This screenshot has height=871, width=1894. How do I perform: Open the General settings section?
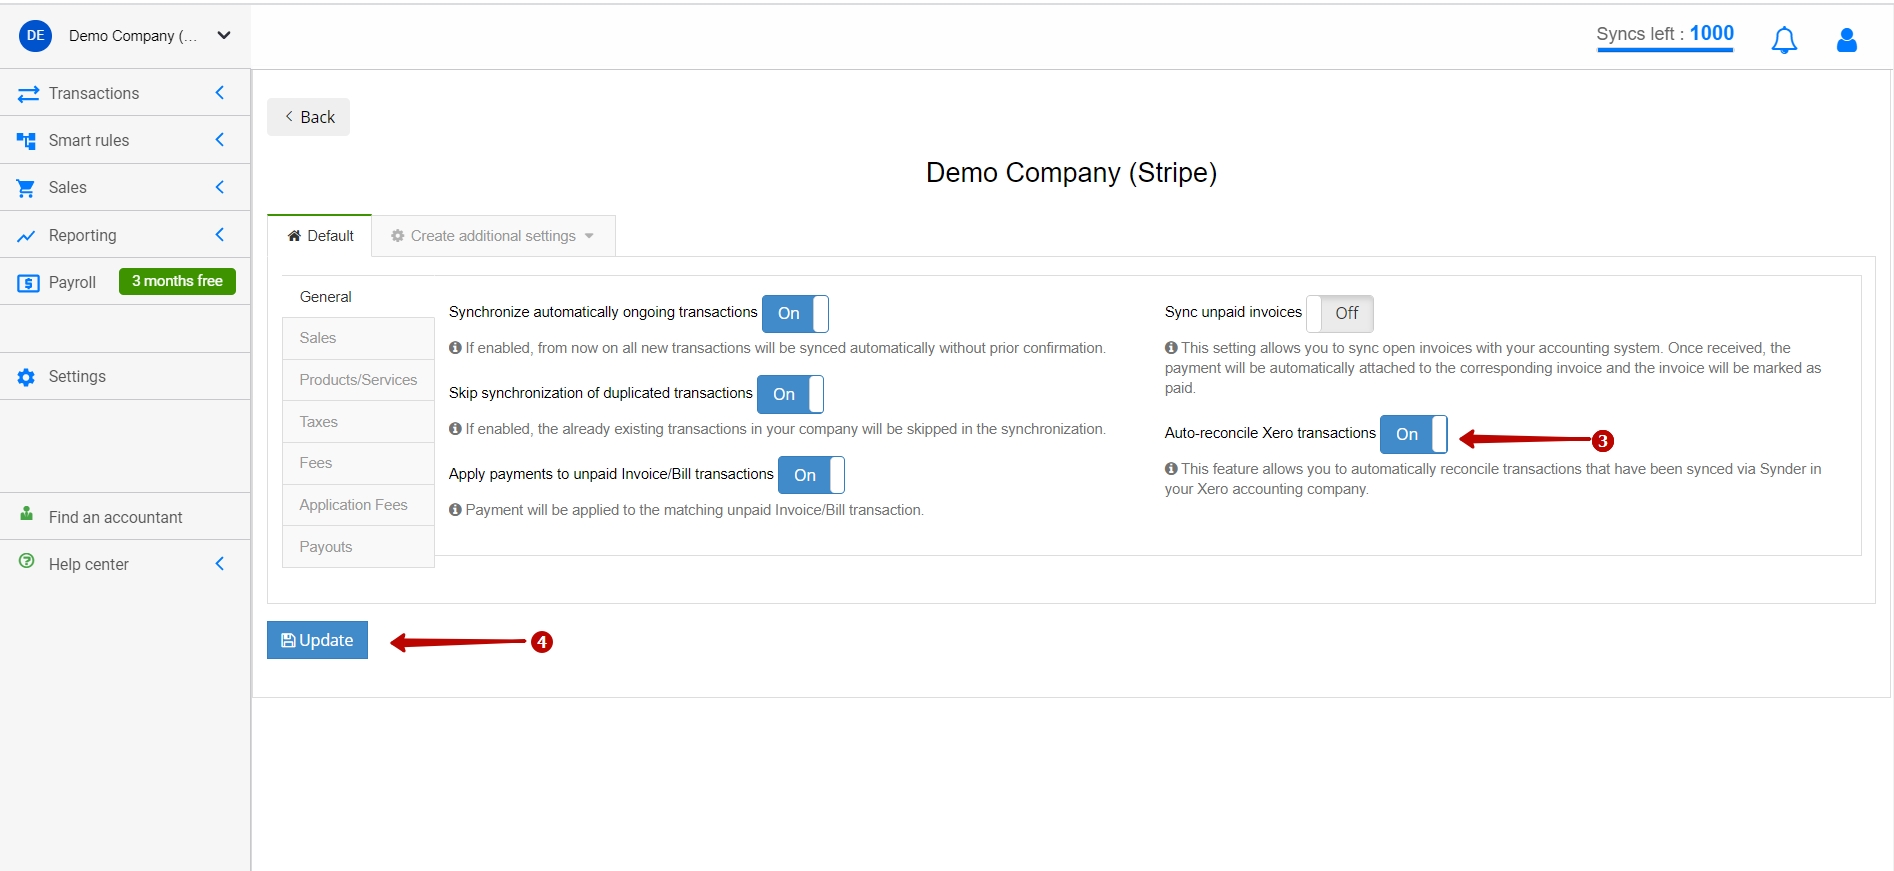point(358,297)
